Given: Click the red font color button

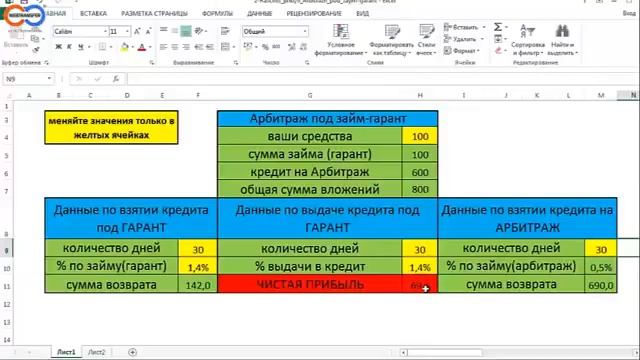Looking at the screenshot, I should pos(142,47).
